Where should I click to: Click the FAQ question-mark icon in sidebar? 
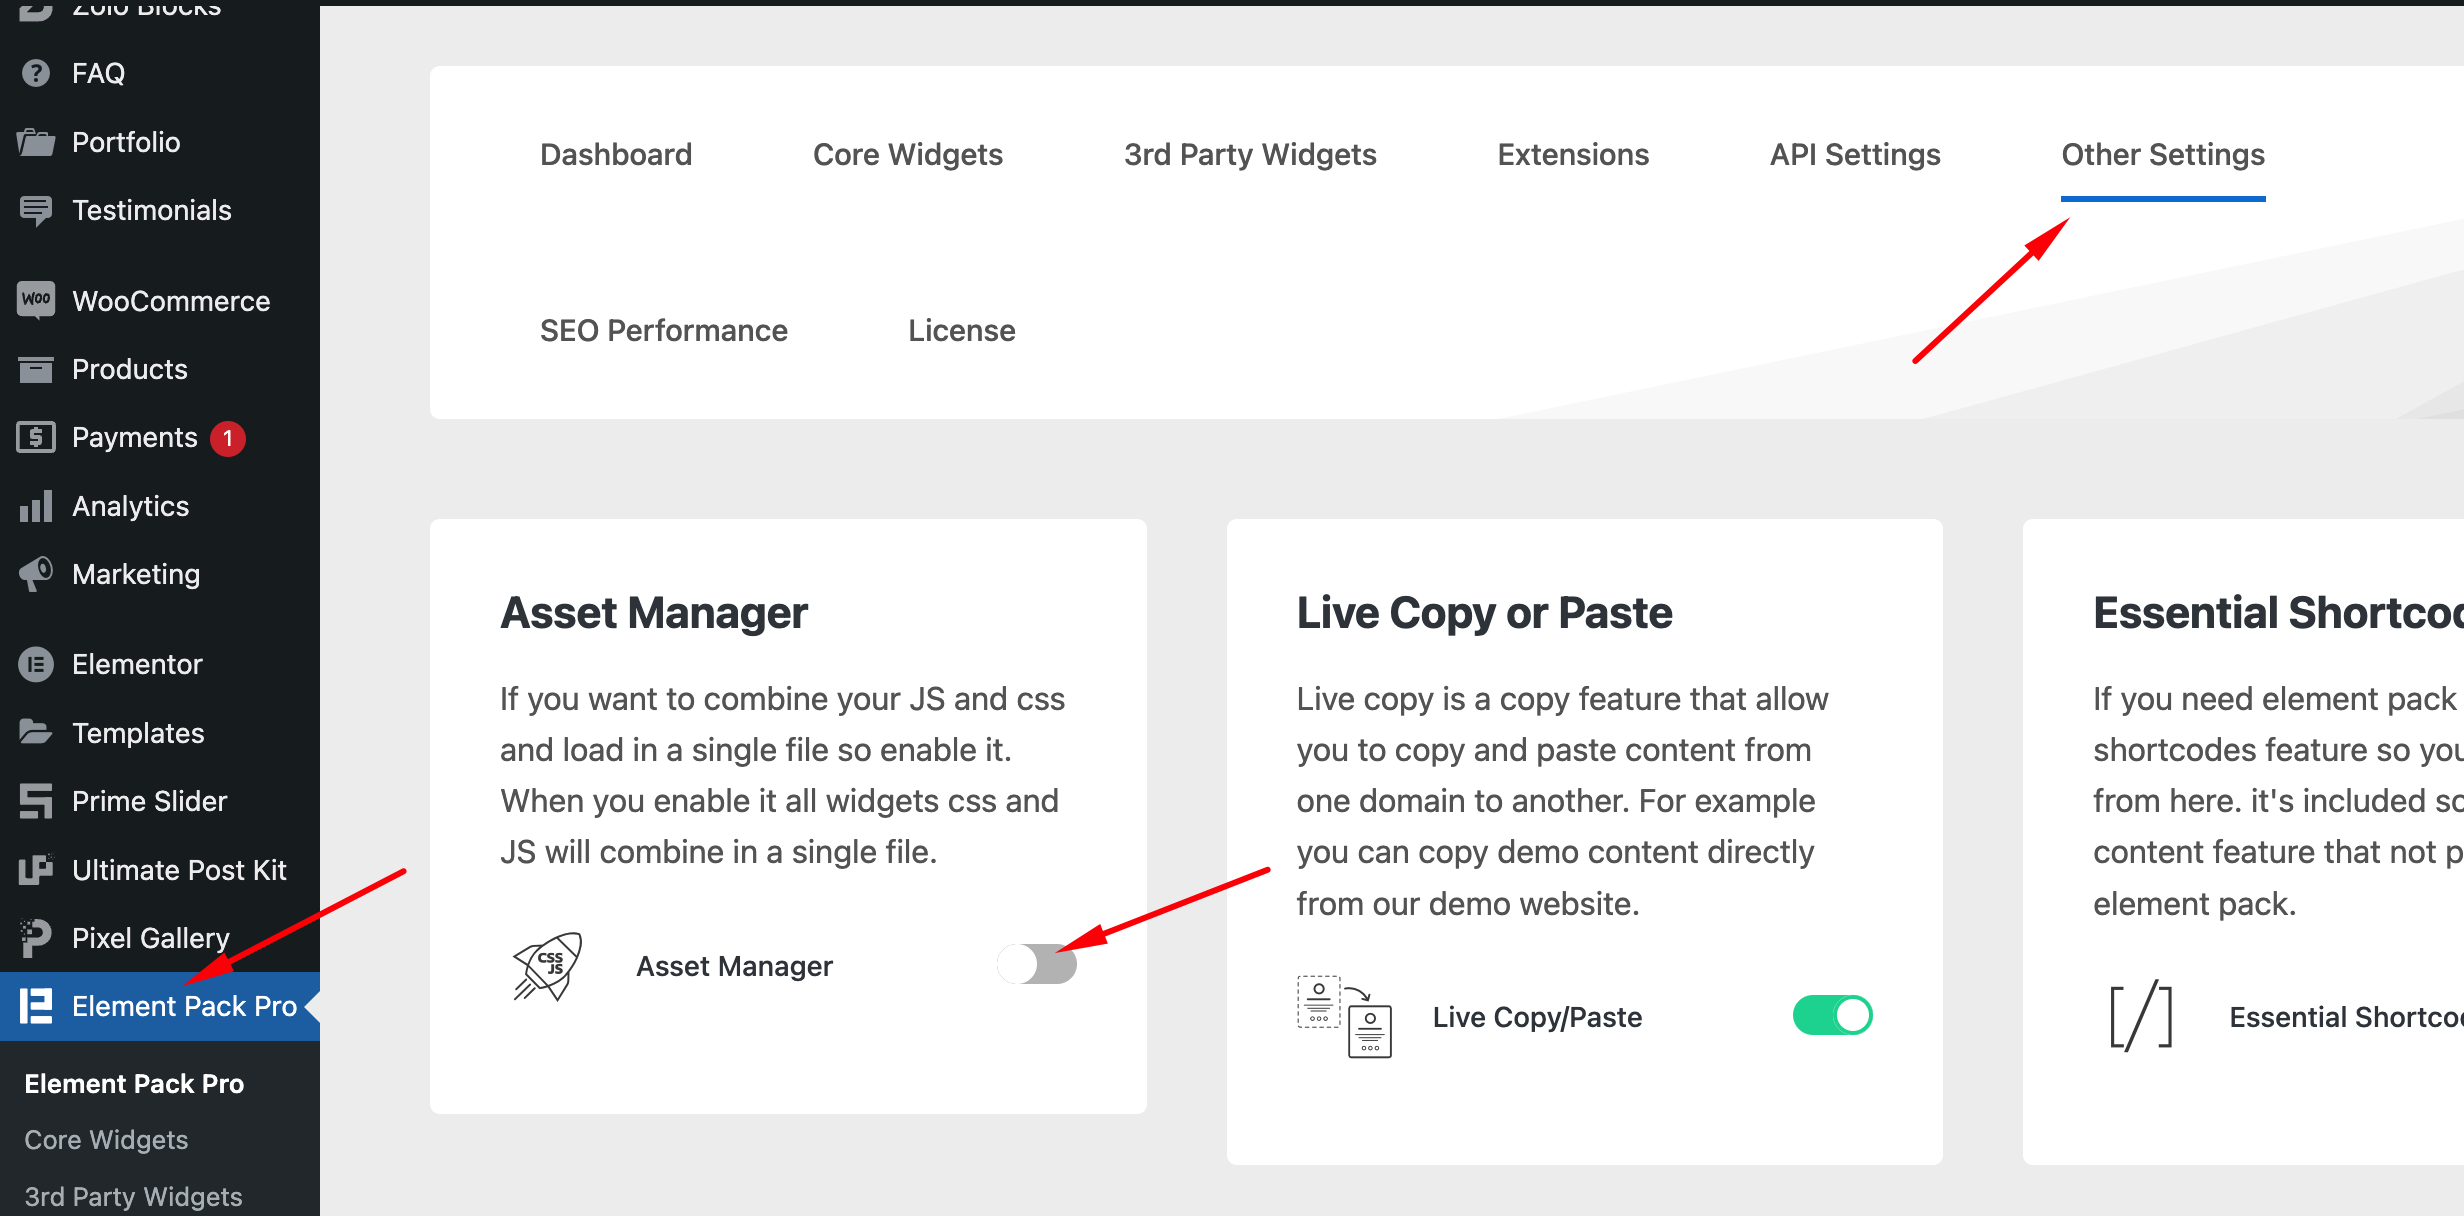(x=36, y=73)
